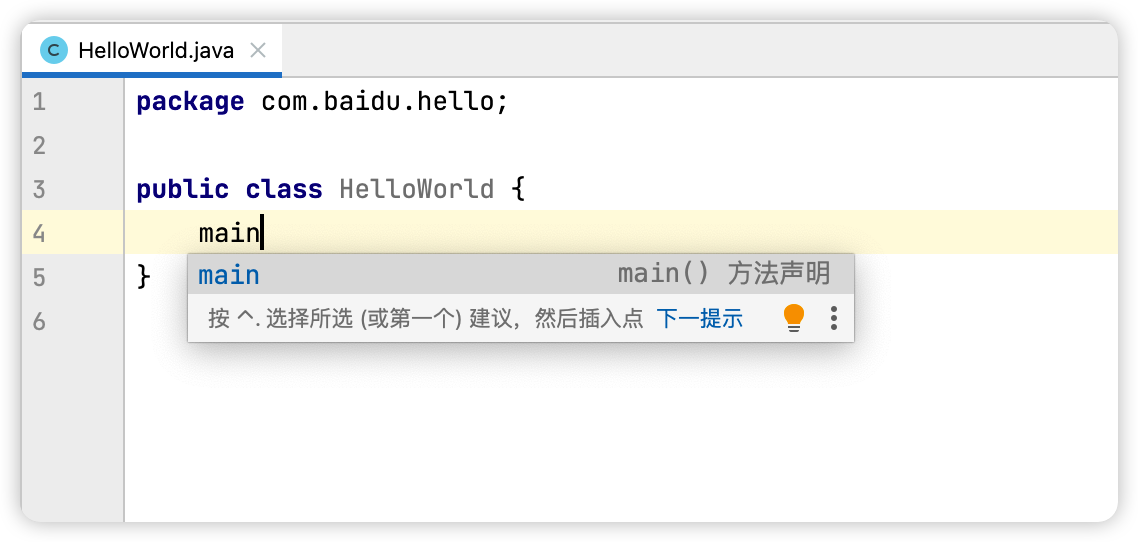This screenshot has width=1138, height=542.
Task: Click gutter line number 2
Action: point(39,145)
